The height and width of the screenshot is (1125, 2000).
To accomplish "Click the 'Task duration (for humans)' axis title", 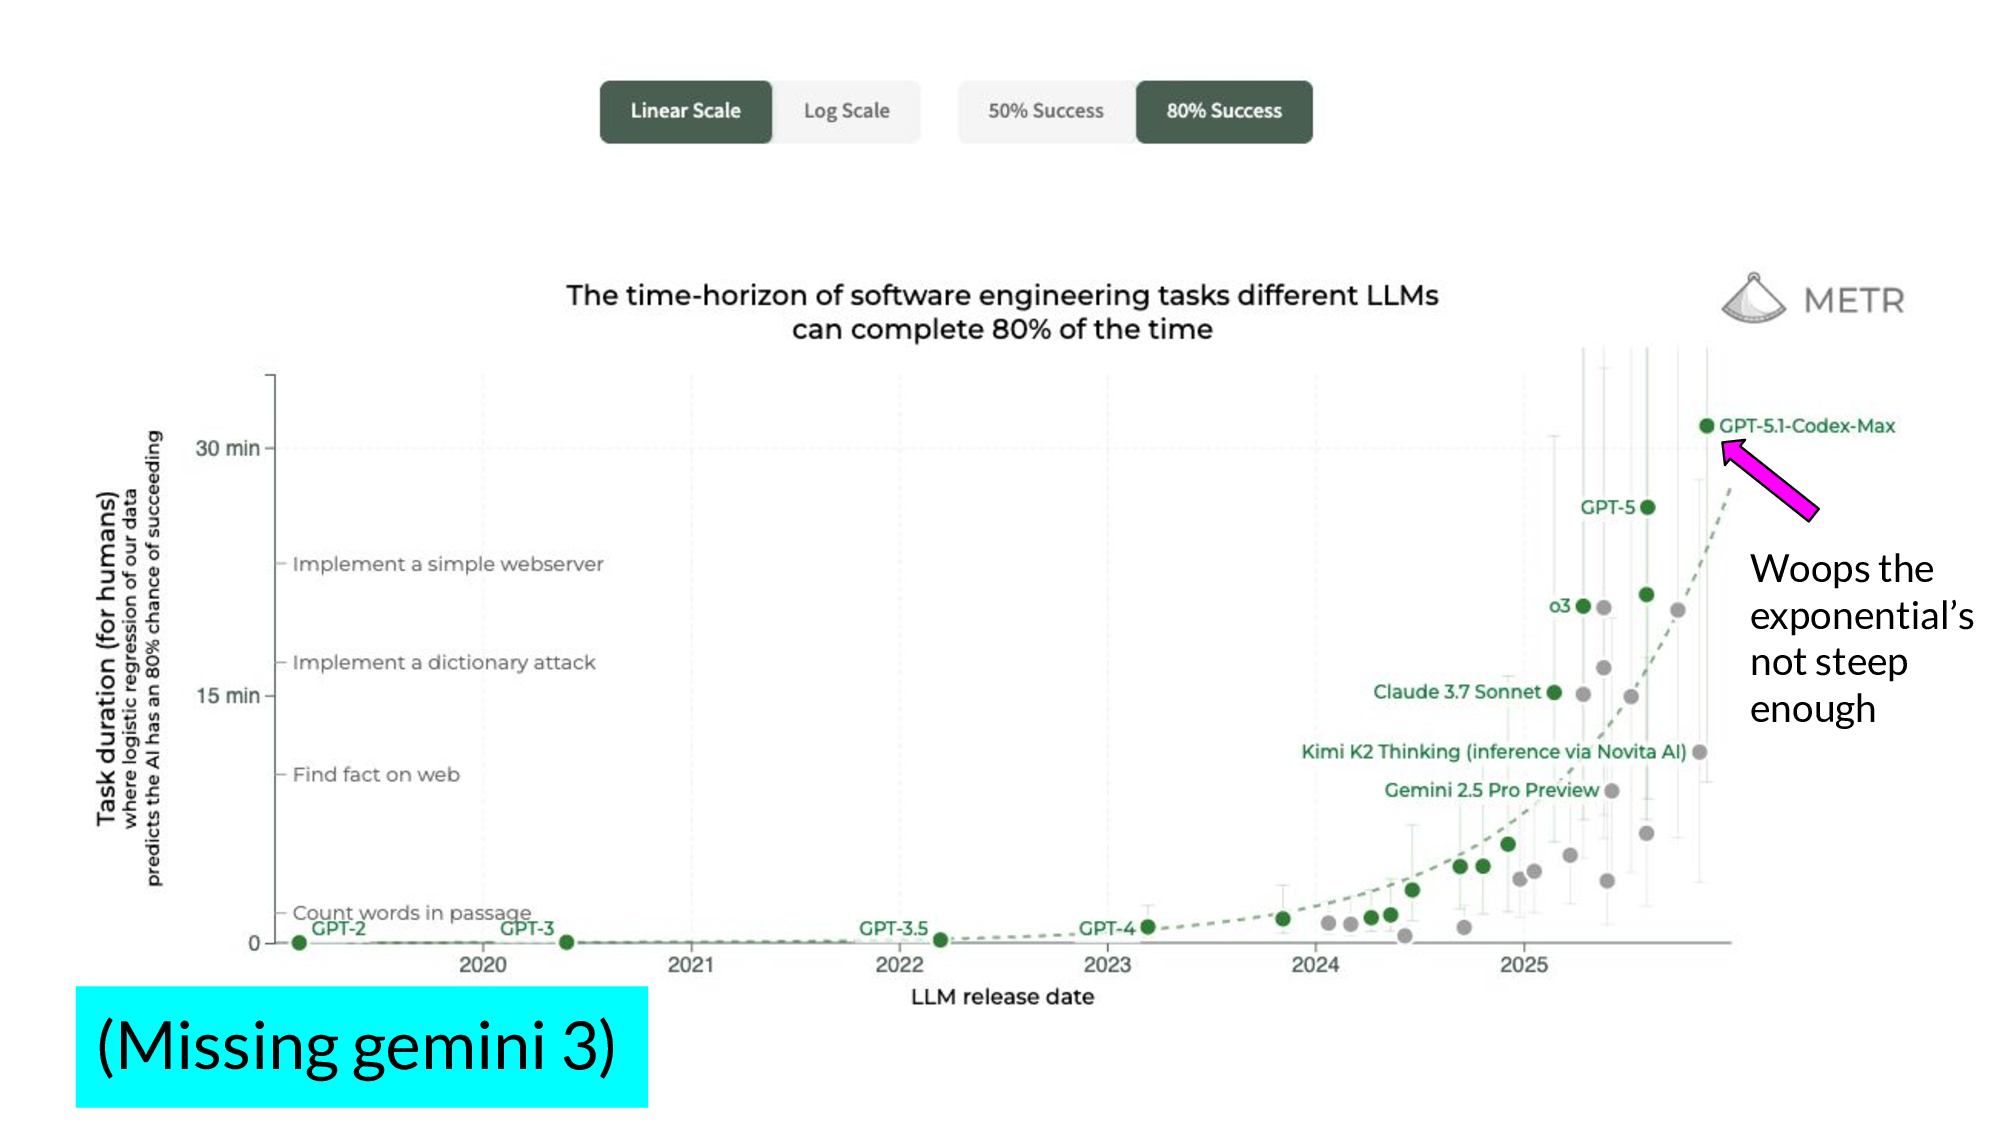I will [x=106, y=659].
